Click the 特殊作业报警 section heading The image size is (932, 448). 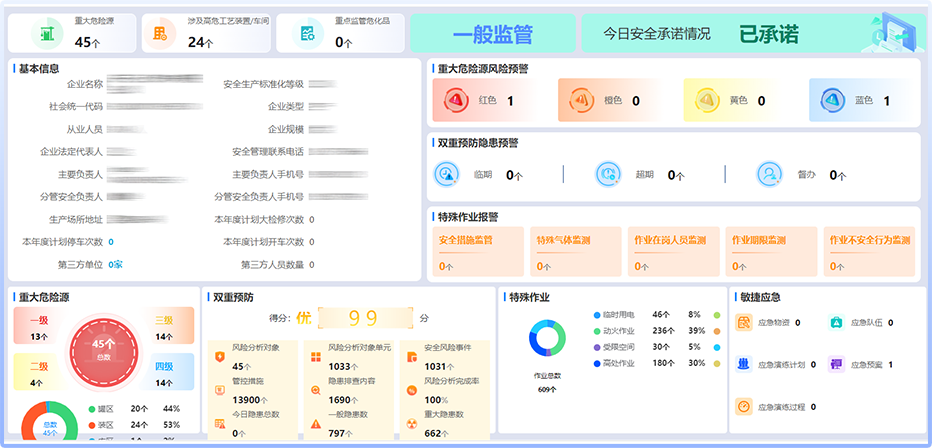click(x=468, y=217)
